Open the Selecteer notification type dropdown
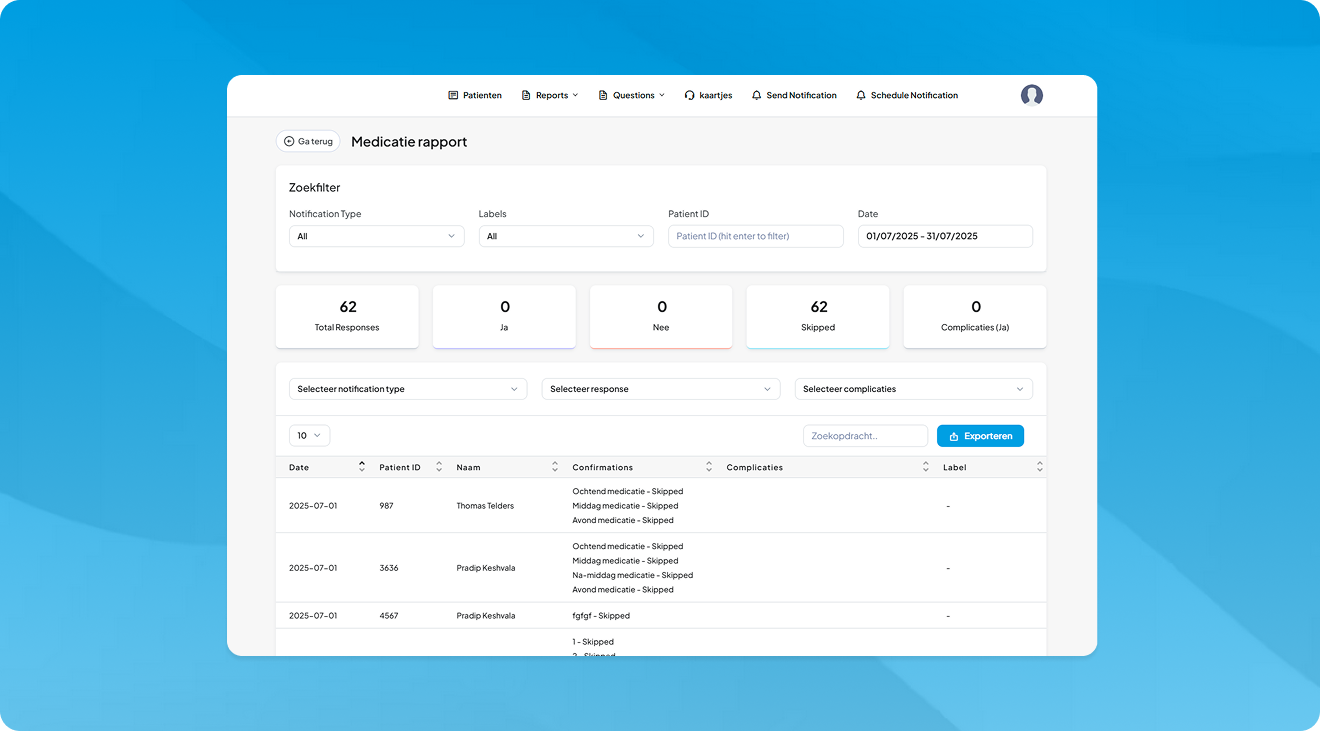 point(408,389)
